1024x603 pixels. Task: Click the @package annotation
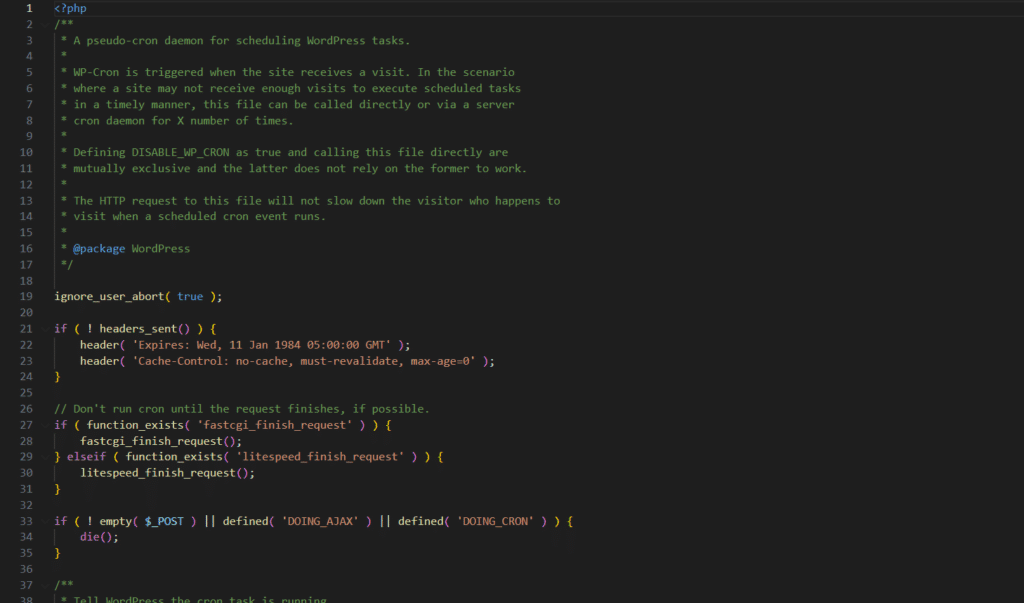[99, 248]
